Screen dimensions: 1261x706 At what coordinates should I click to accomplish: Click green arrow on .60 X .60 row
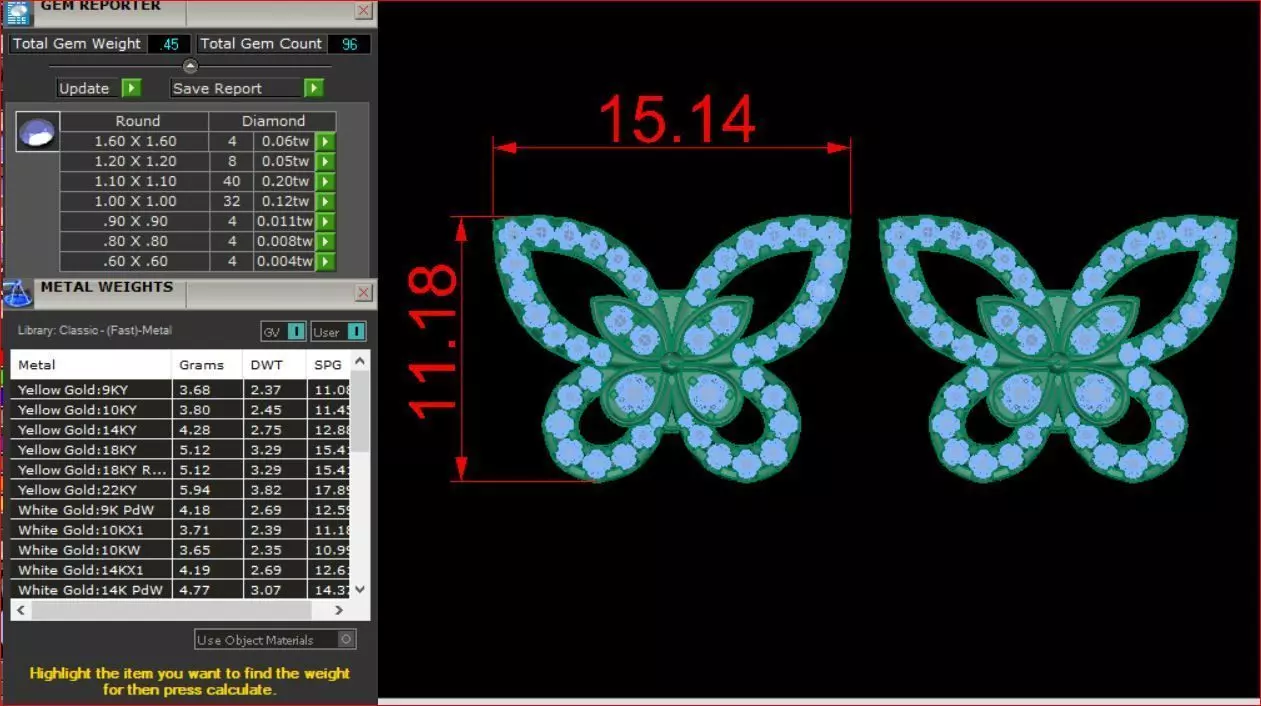point(325,261)
